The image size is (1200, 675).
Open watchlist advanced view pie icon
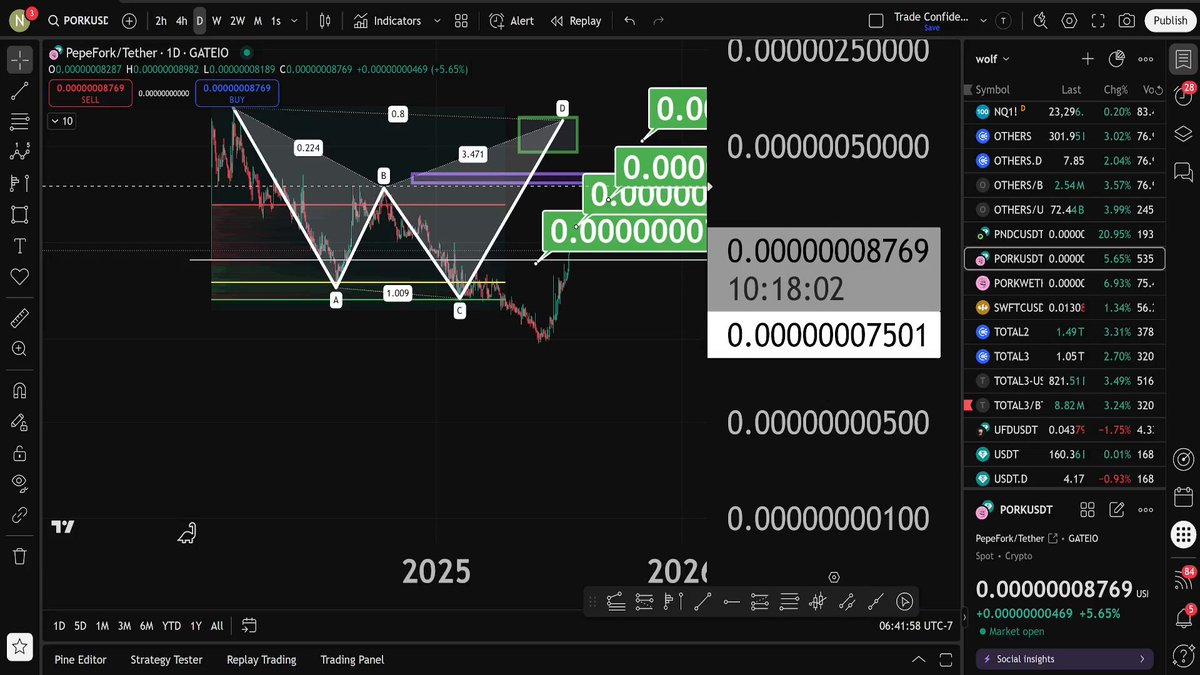tap(1118, 59)
